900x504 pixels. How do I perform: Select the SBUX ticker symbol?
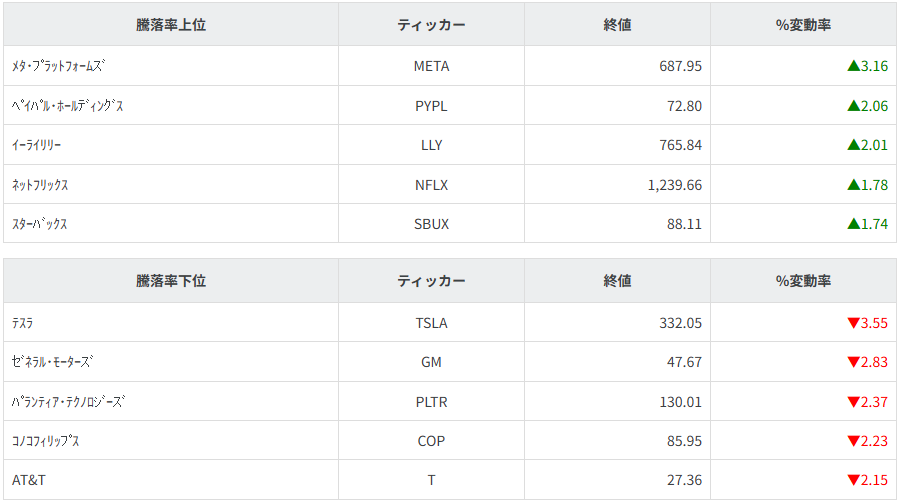tap(431, 224)
